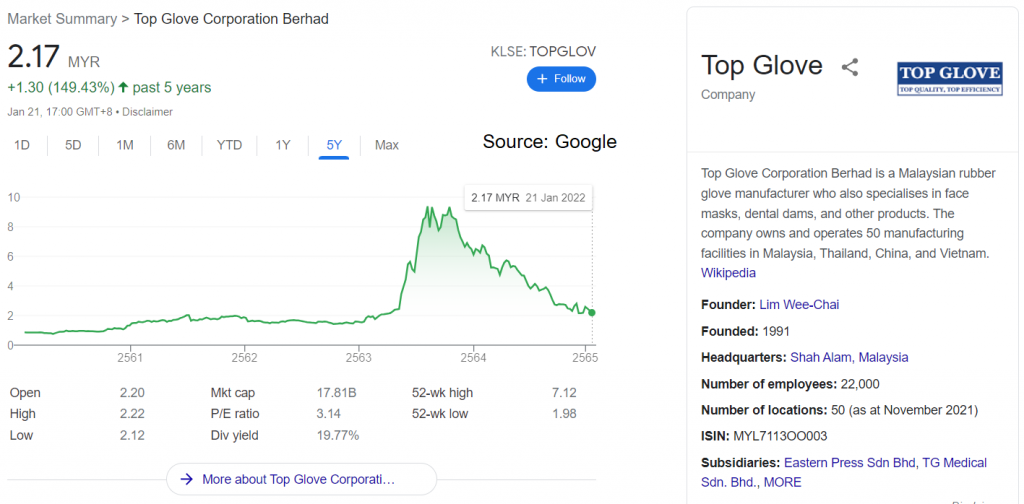
Task: Click the green endpoint dot on chart
Action: [x=592, y=313]
